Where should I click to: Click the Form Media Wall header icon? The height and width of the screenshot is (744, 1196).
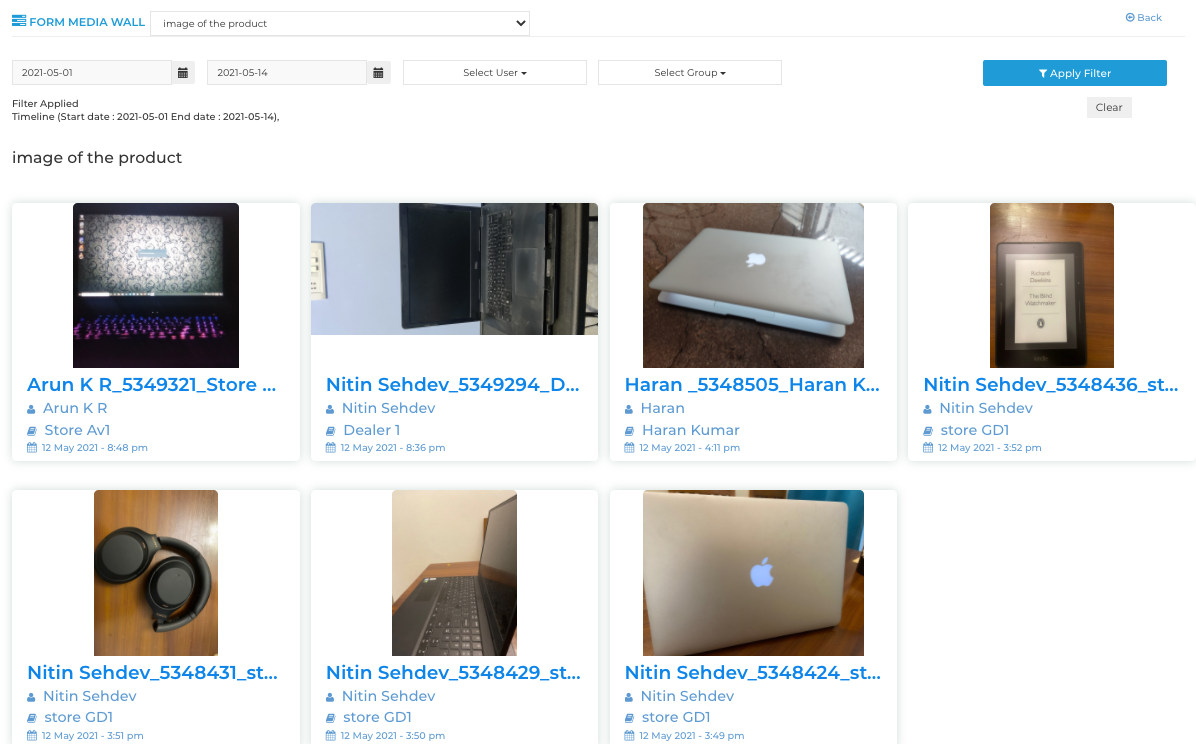pyautogui.click(x=19, y=21)
